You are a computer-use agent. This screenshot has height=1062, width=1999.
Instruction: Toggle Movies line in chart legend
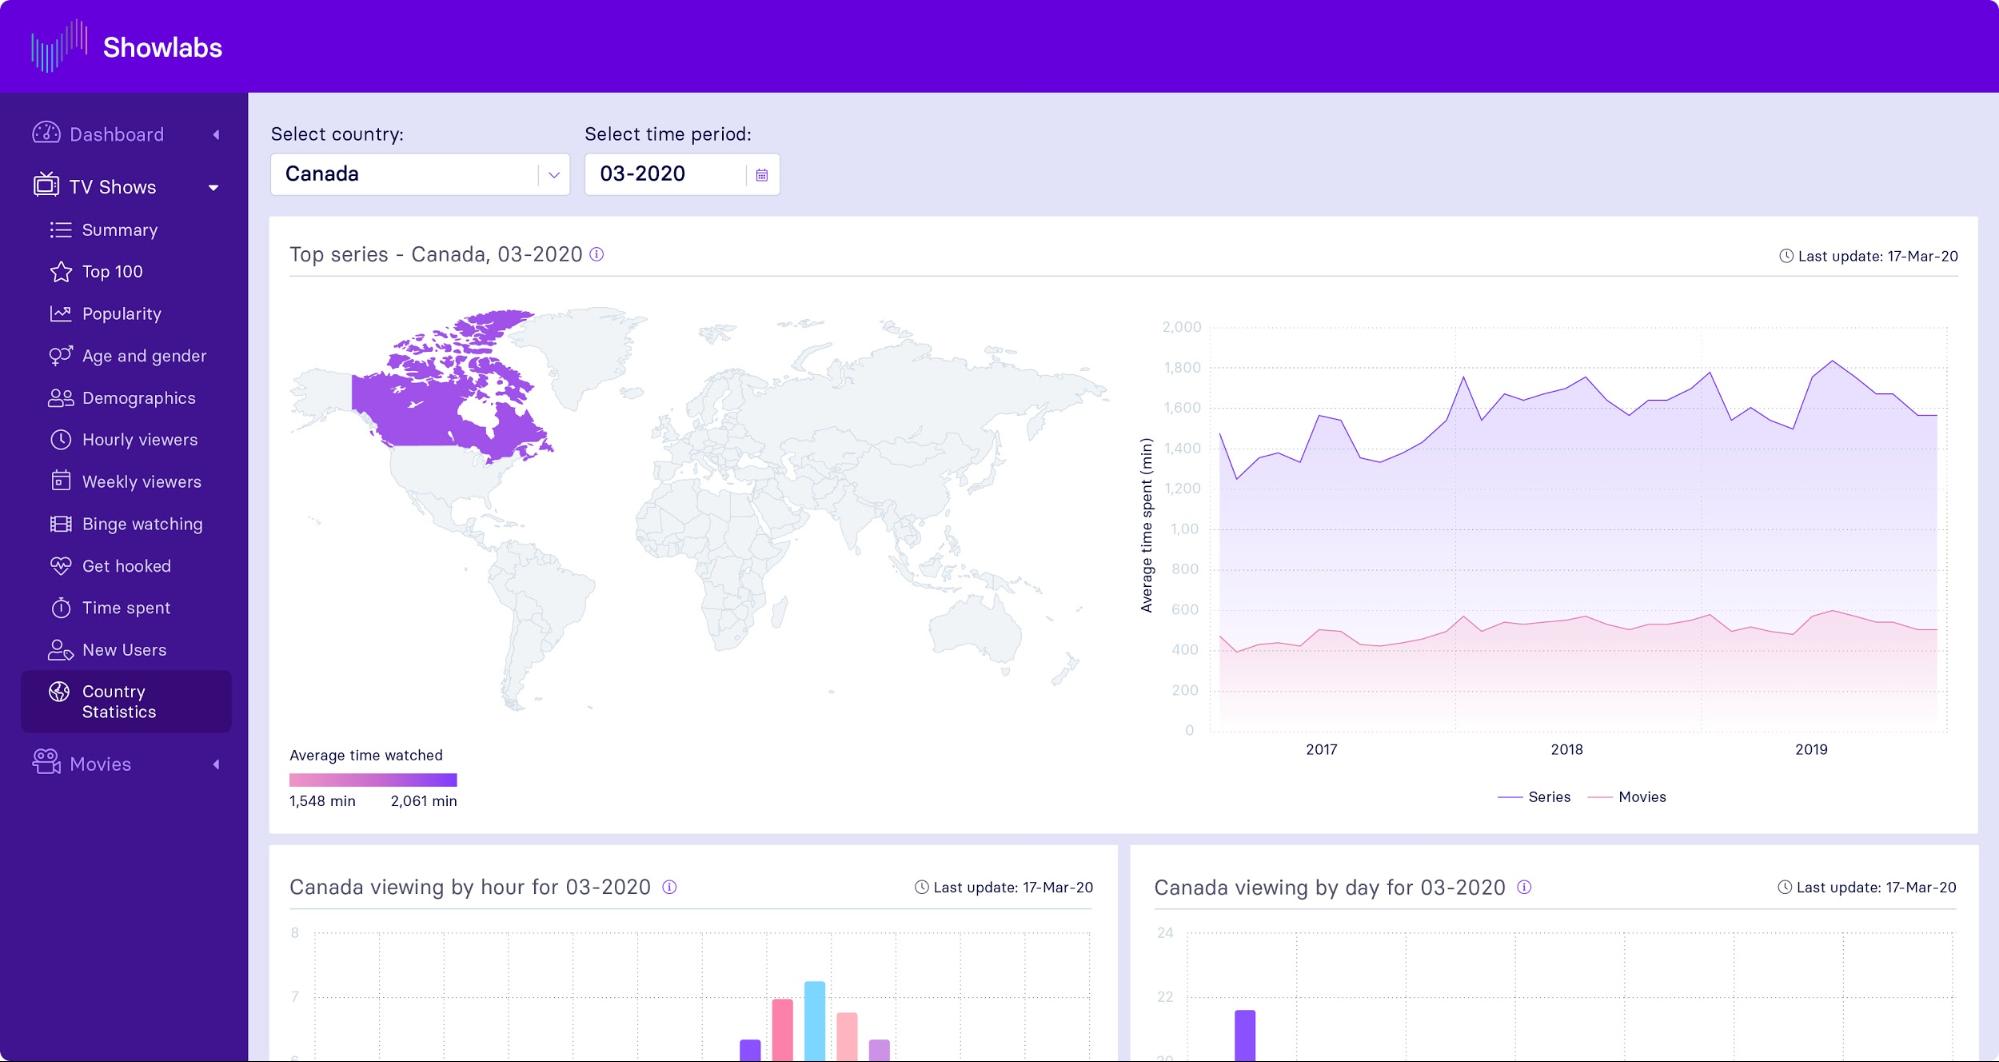coord(1627,797)
